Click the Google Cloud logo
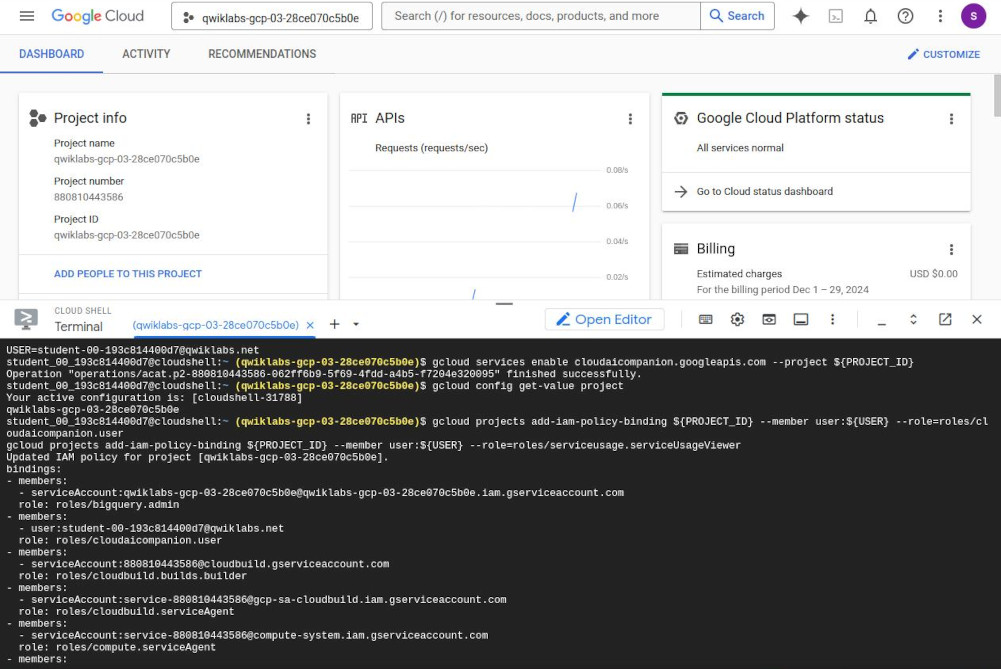This screenshot has height=669, width=1001. click(x=98, y=16)
